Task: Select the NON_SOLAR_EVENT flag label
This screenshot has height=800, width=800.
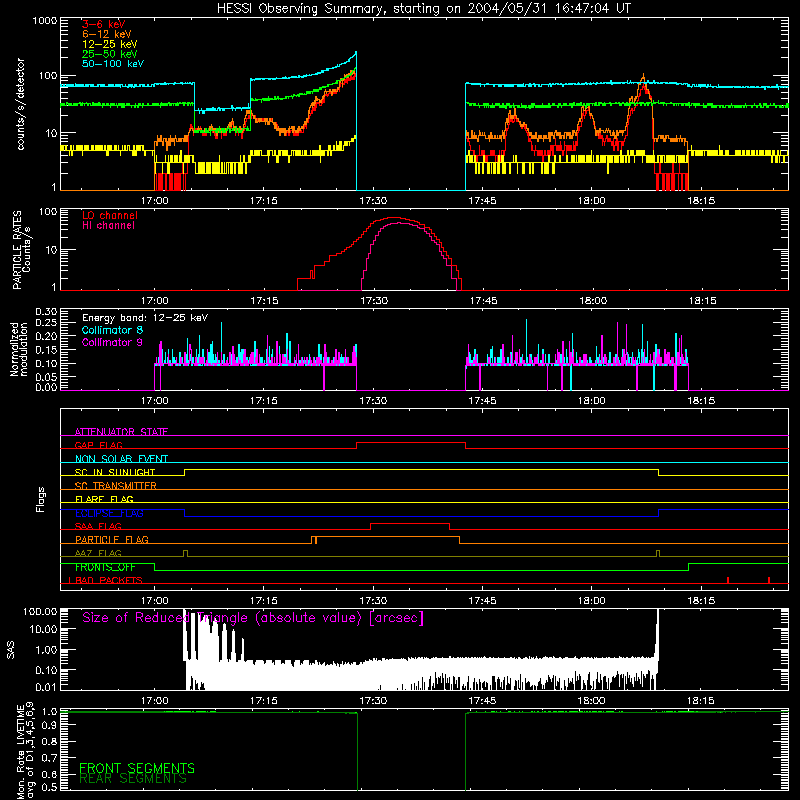Action: coord(121,459)
